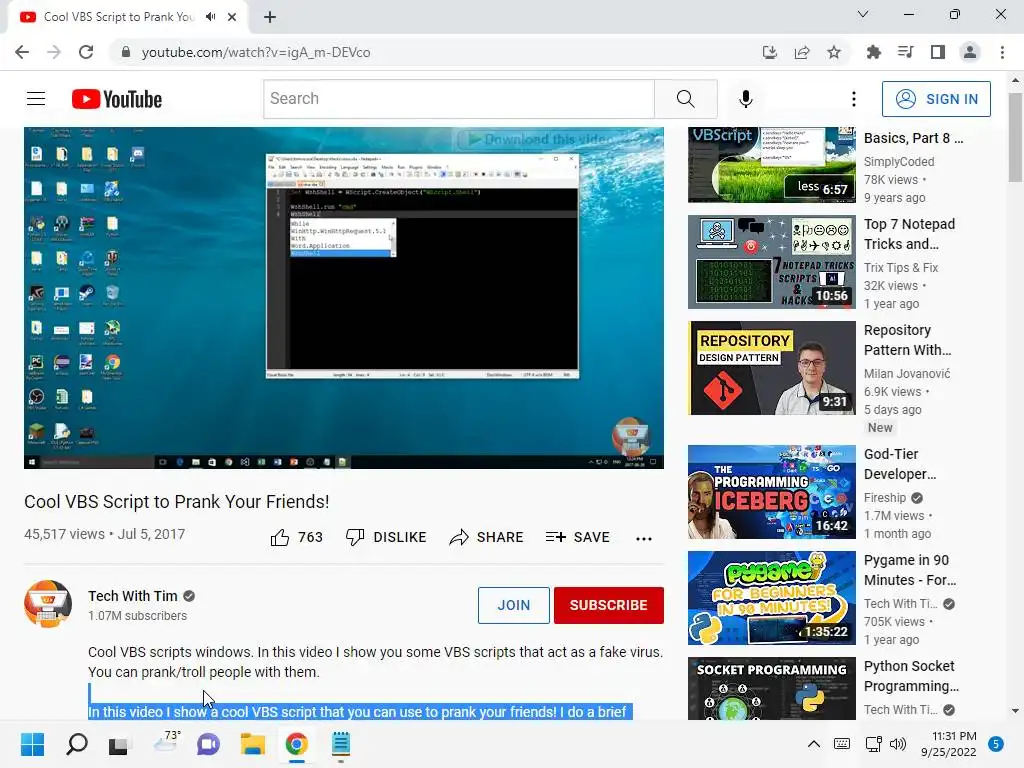Go forward in browser history
The image size is (1024, 768).
click(54, 52)
